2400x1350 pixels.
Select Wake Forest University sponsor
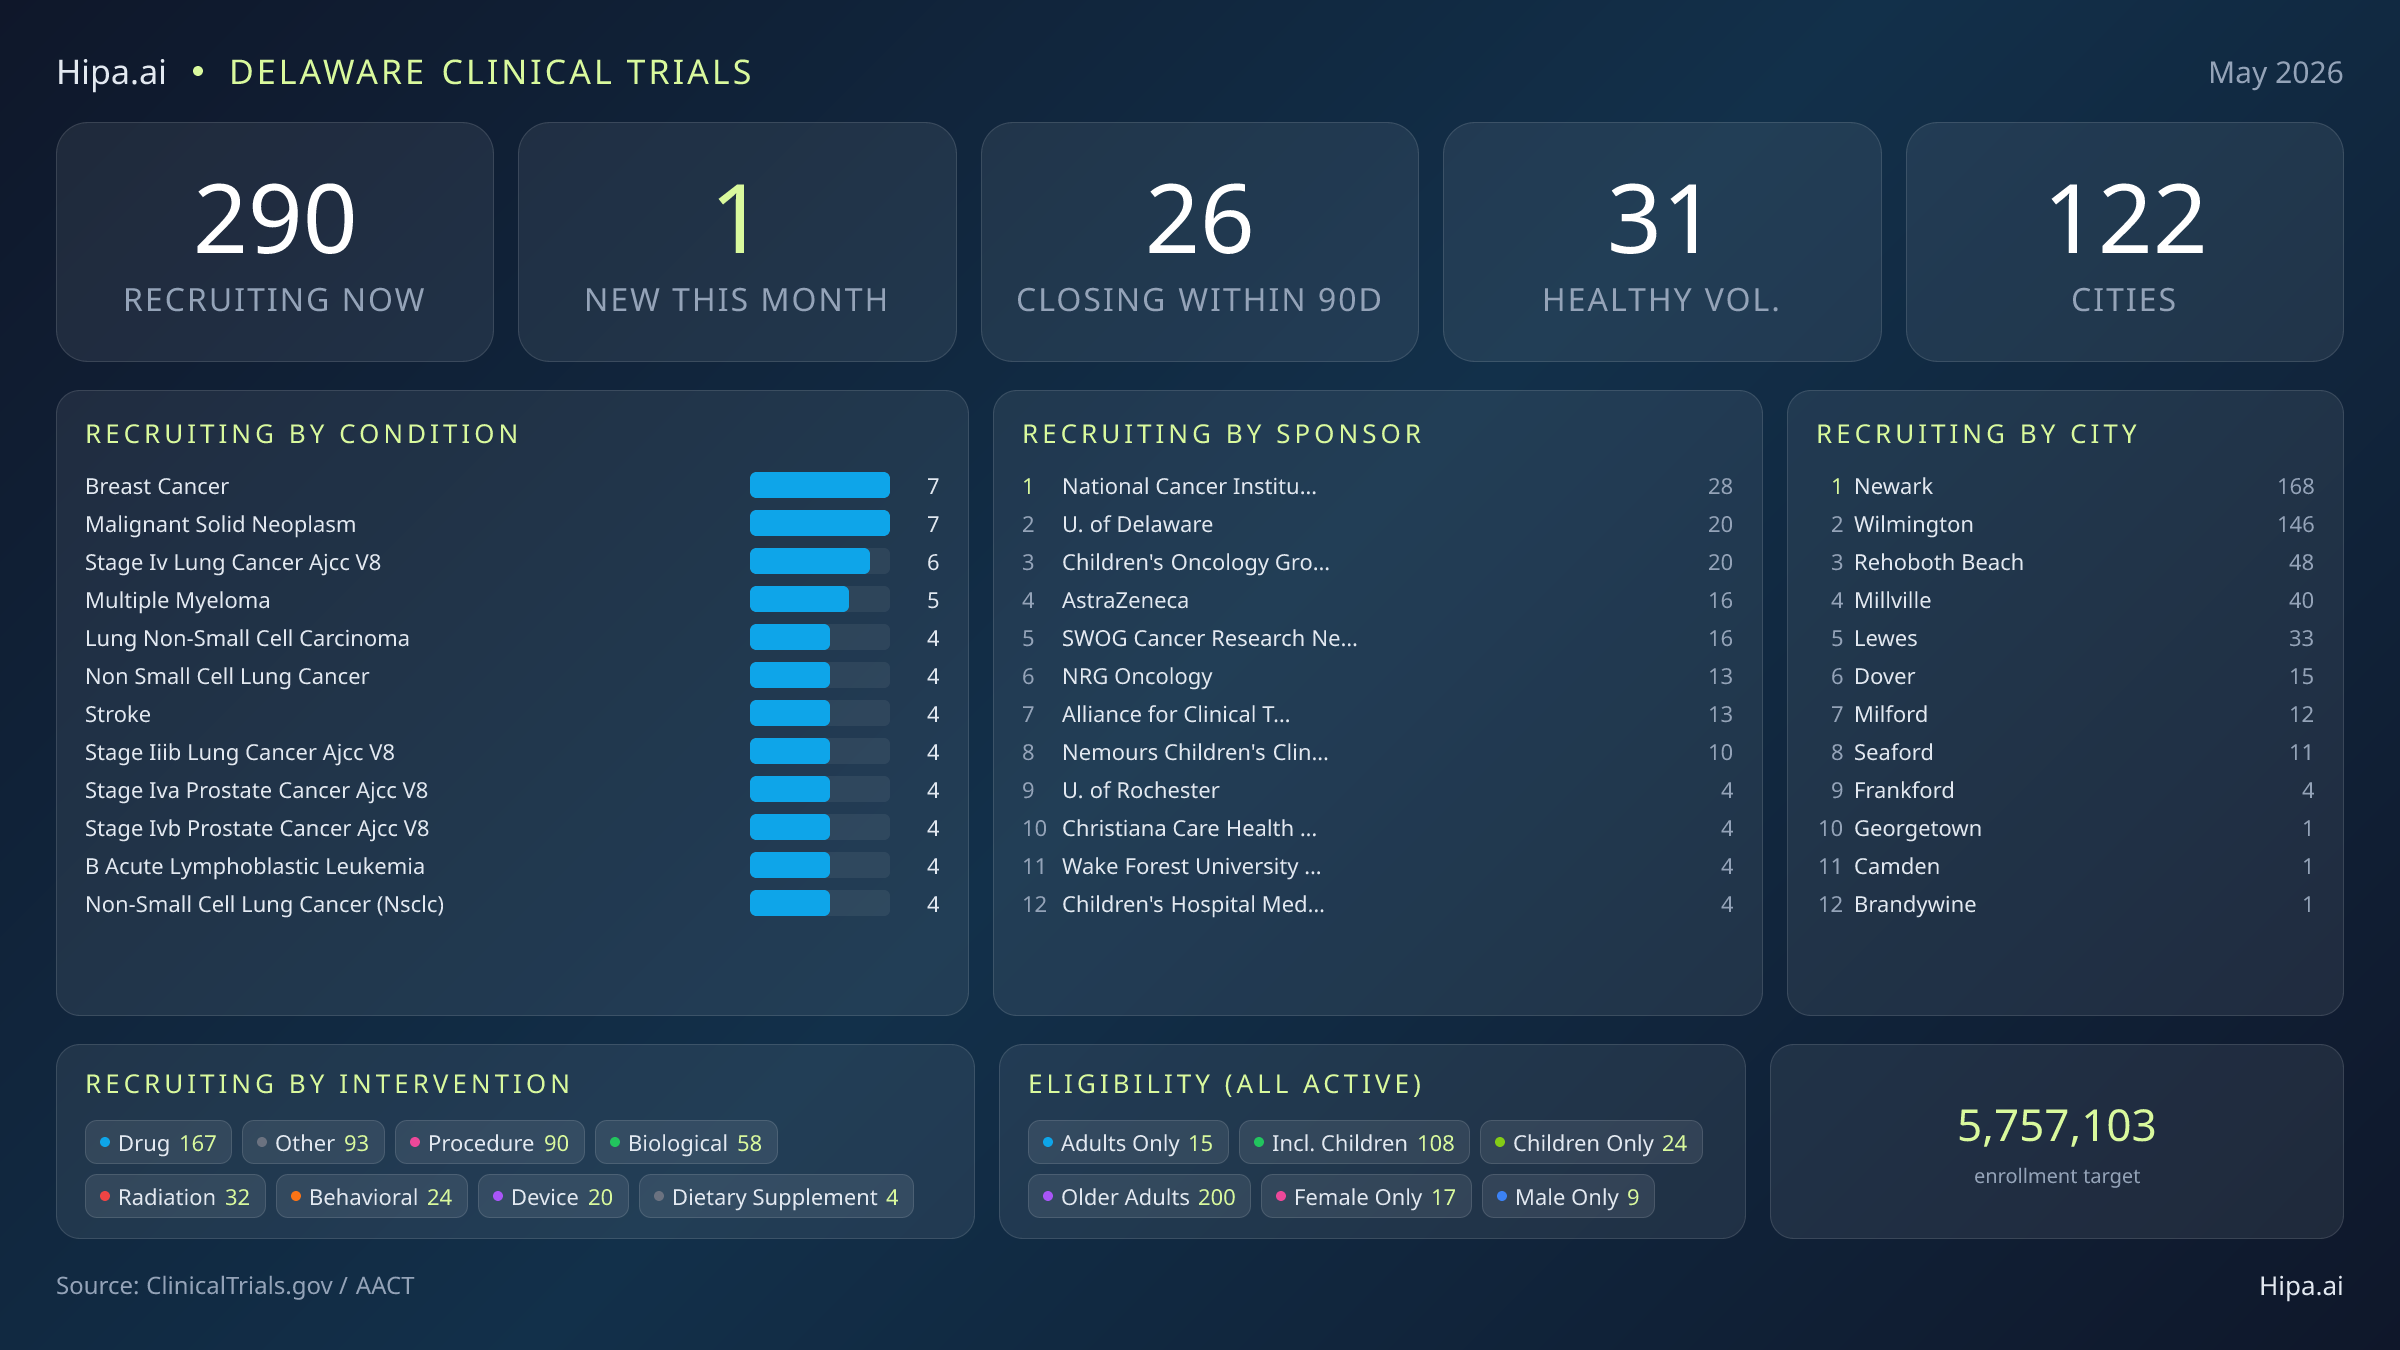1377,866
